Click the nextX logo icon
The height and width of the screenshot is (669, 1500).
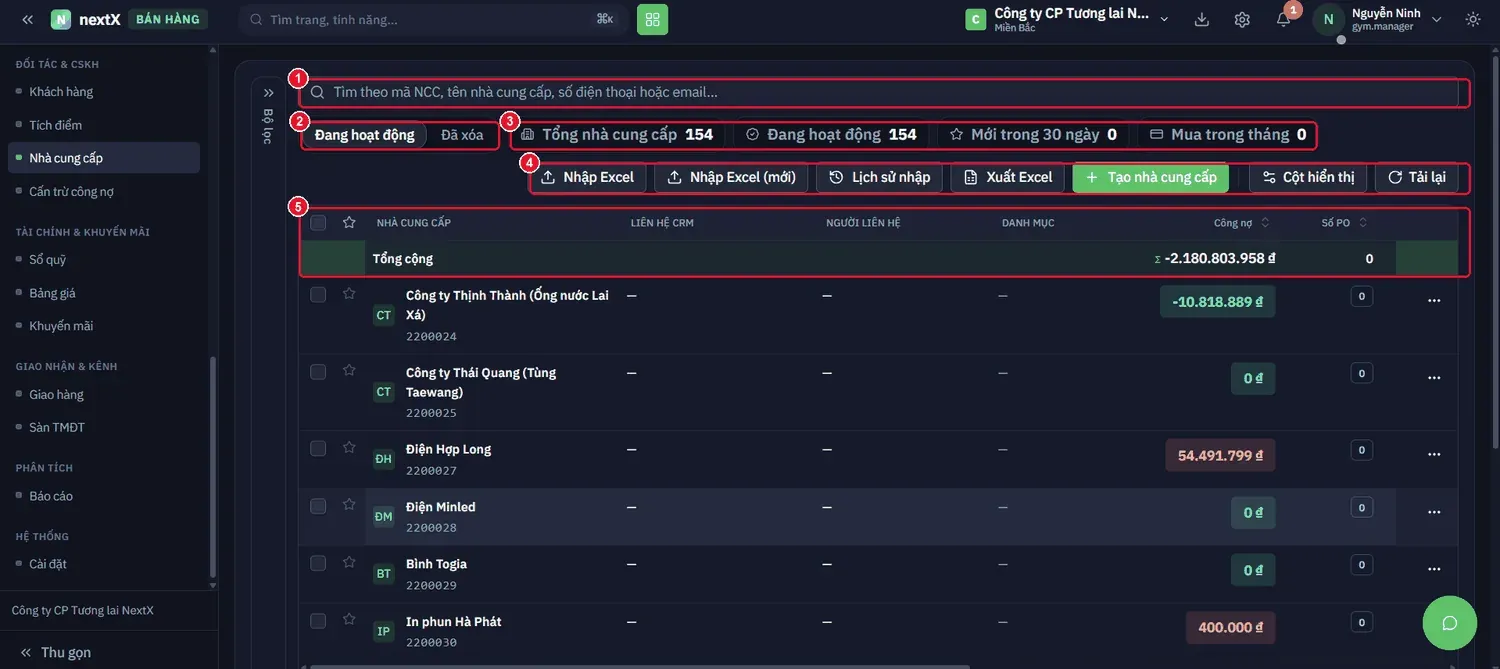pyautogui.click(x=61, y=19)
